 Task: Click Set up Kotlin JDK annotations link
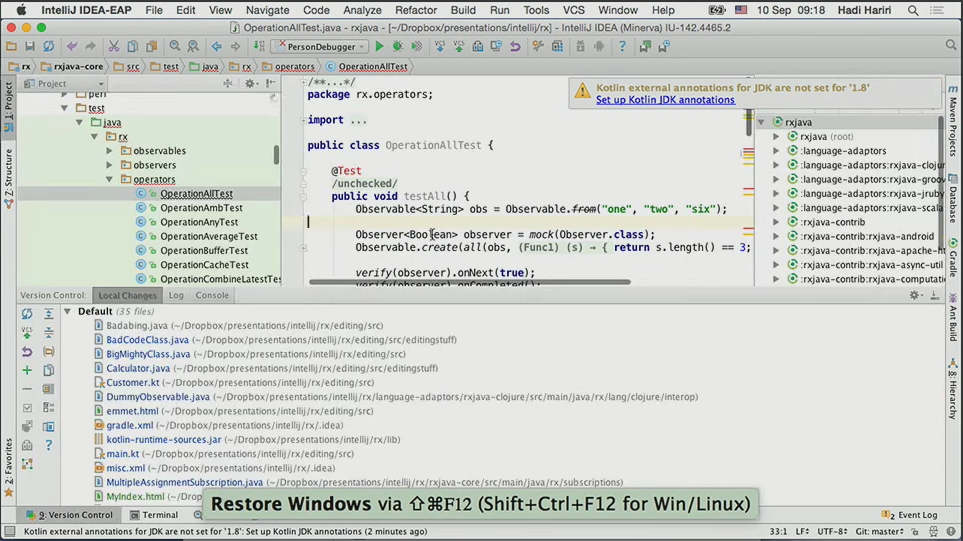tap(665, 99)
